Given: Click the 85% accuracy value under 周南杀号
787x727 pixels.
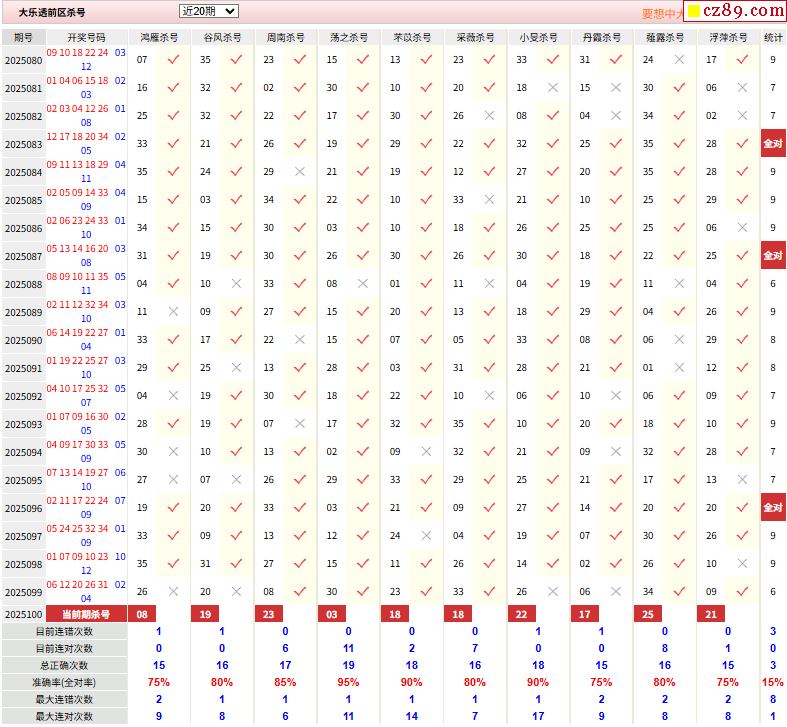Looking at the screenshot, I should click(285, 682).
